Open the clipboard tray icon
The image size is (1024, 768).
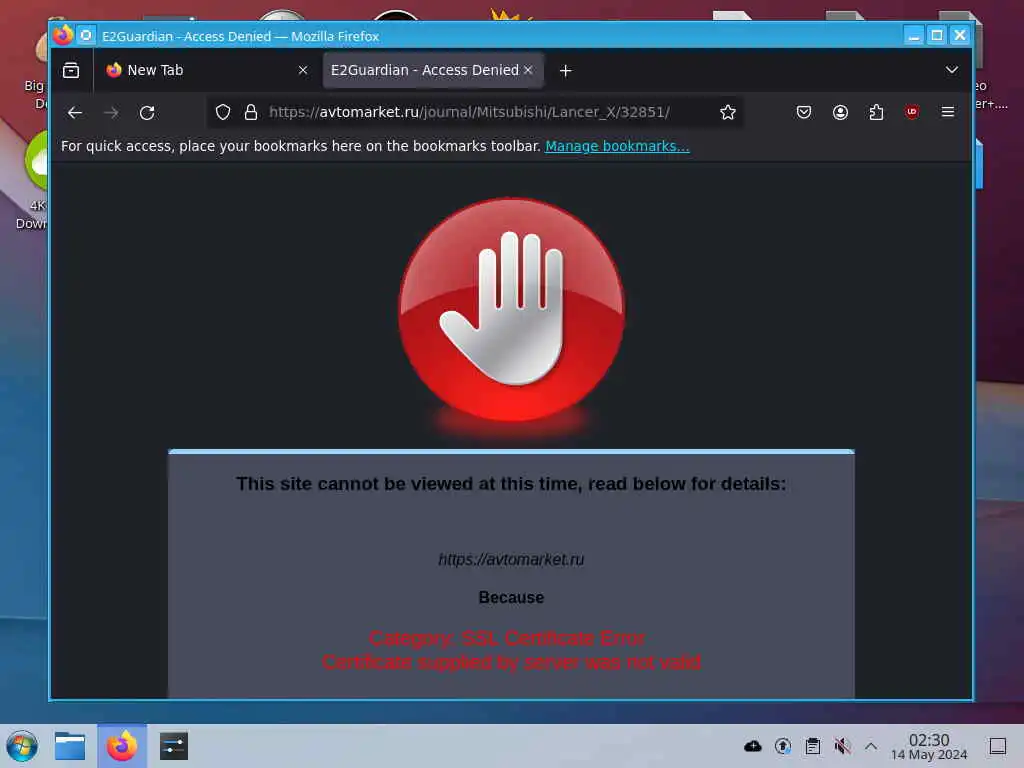point(812,746)
